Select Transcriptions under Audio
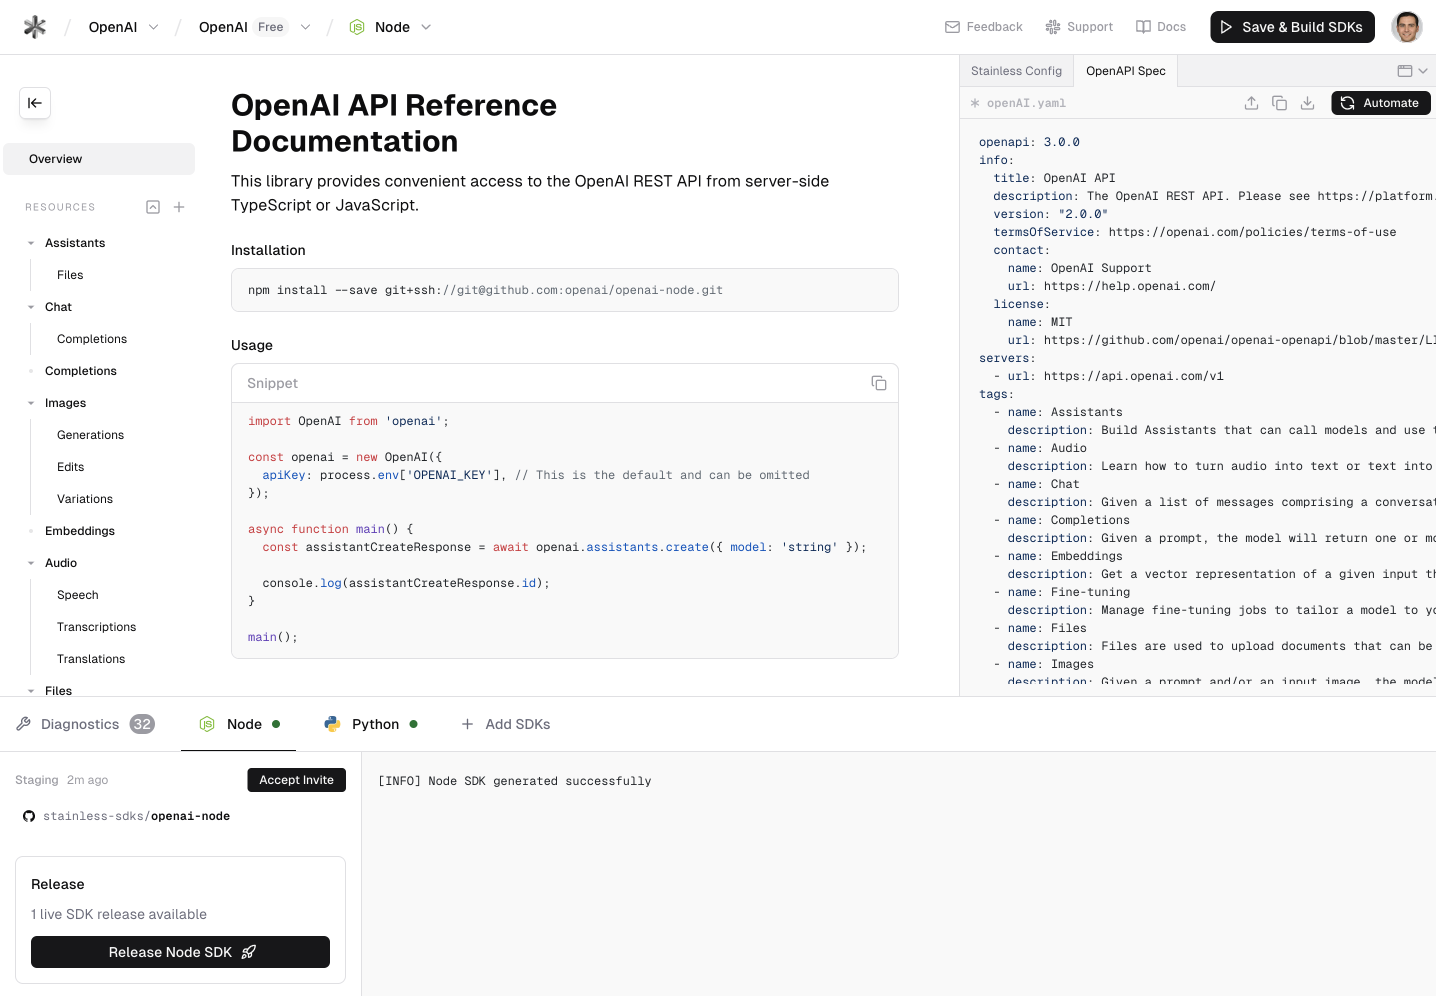1436x996 pixels. click(96, 627)
